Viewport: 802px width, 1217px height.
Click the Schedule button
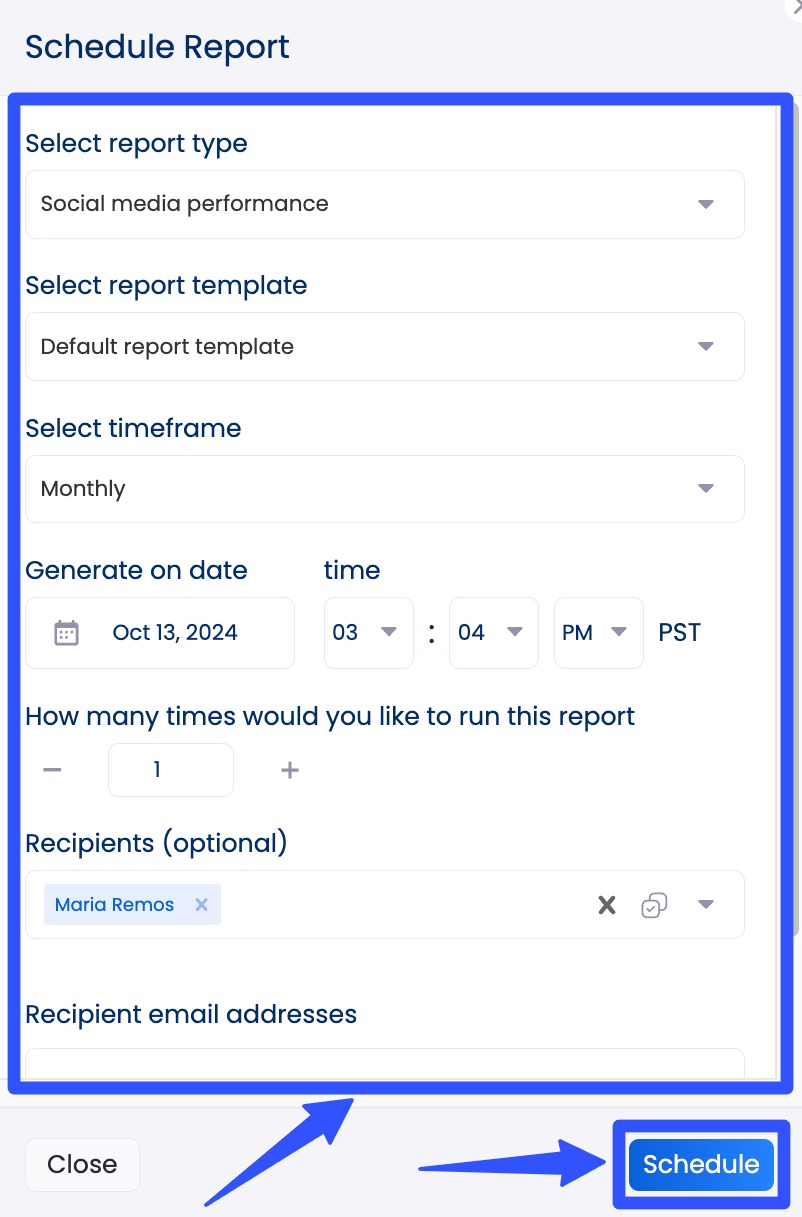[700, 1164]
